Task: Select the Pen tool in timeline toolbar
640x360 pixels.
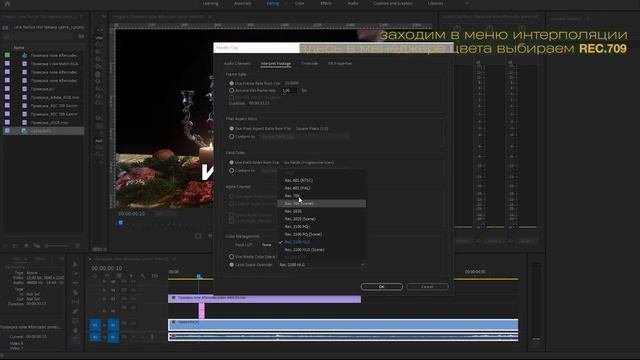Action: tap(76, 311)
